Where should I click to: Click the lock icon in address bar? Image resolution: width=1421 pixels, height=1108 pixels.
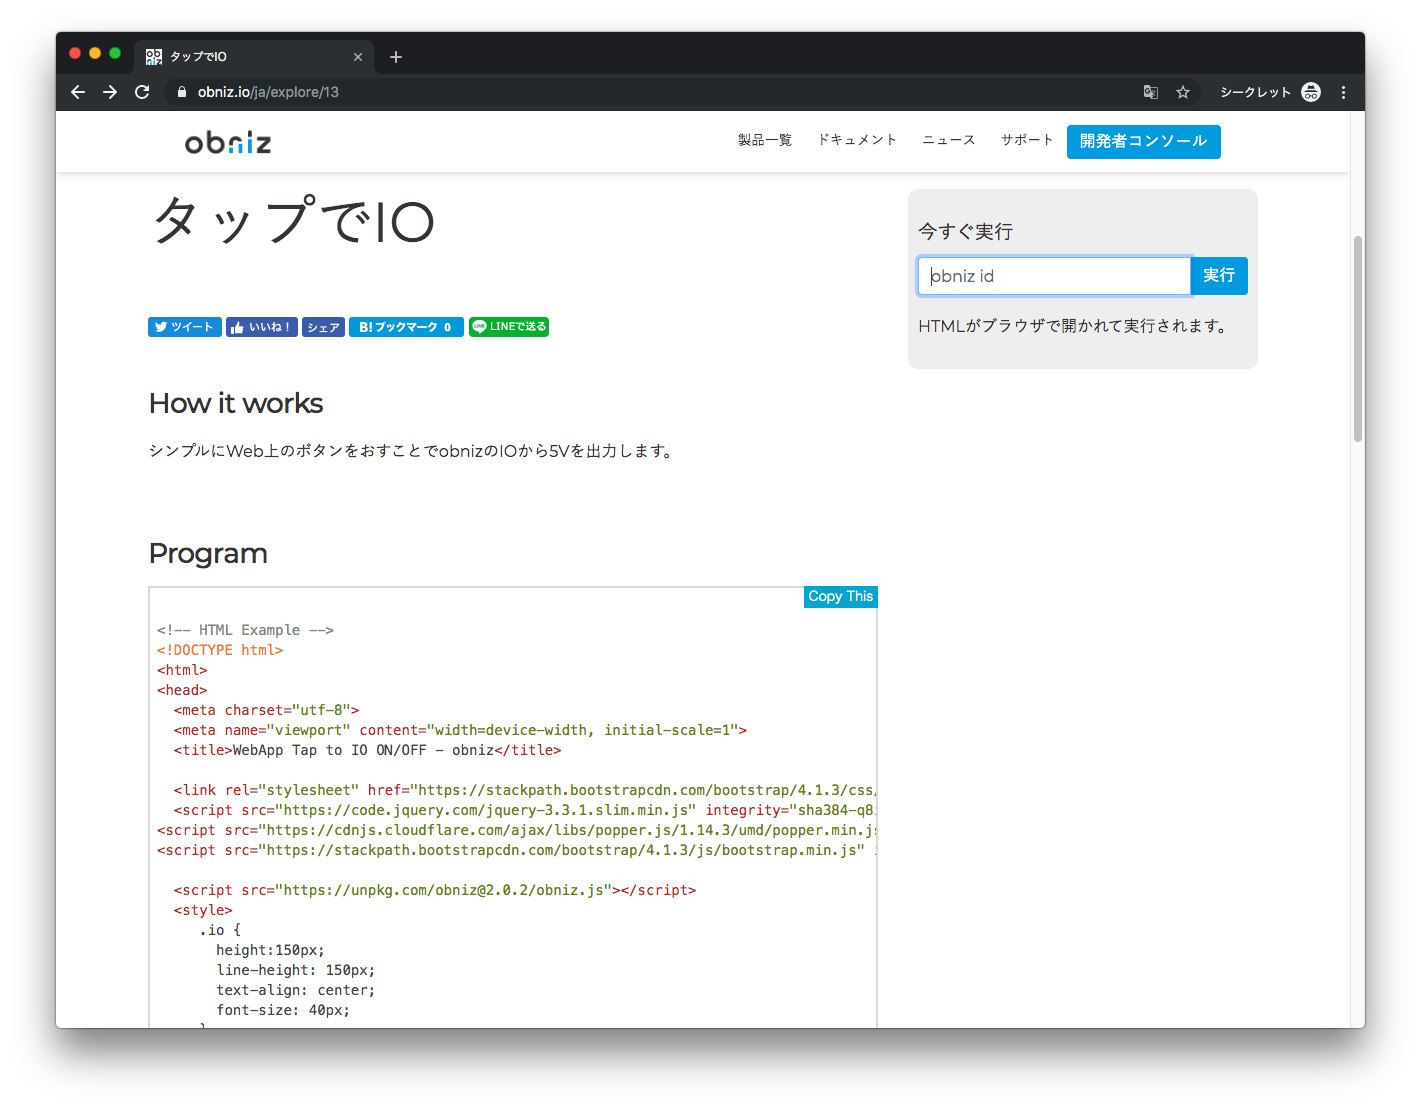point(181,92)
